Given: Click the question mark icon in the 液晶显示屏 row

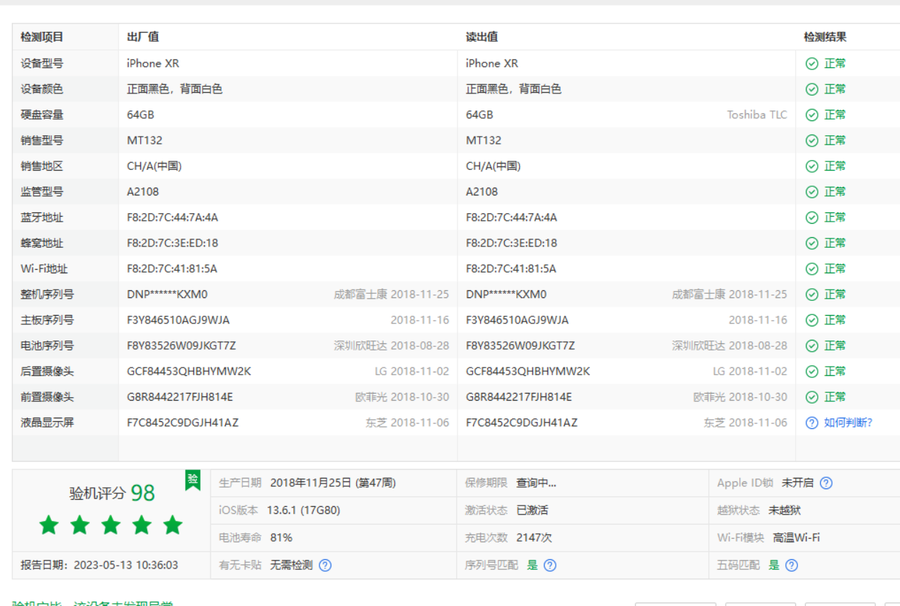Looking at the screenshot, I should point(812,423).
